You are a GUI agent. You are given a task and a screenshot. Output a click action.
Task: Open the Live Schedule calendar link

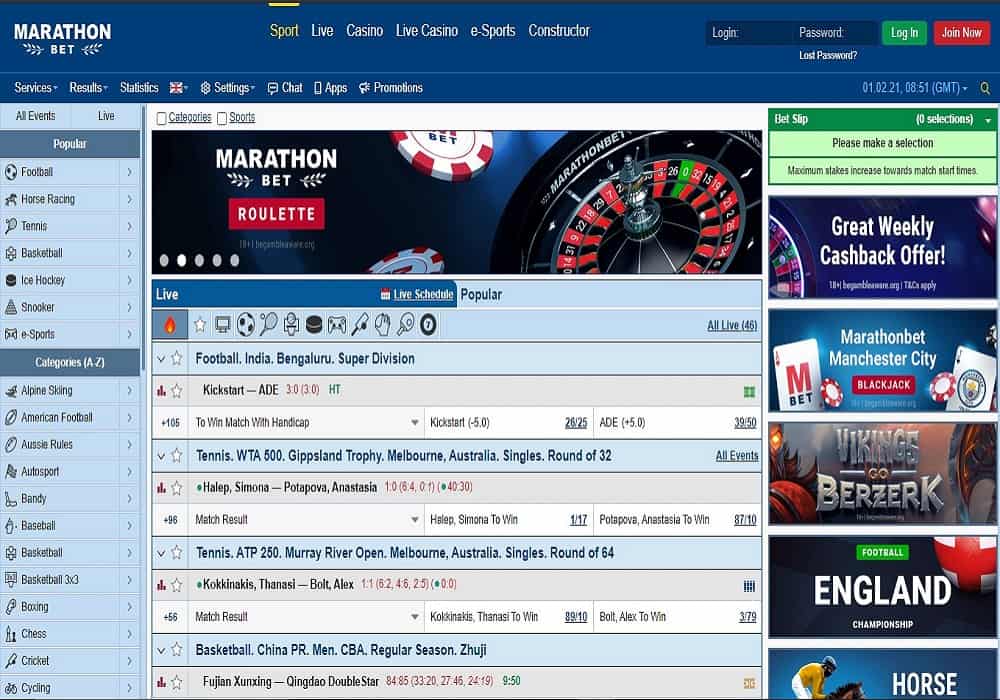(417, 295)
